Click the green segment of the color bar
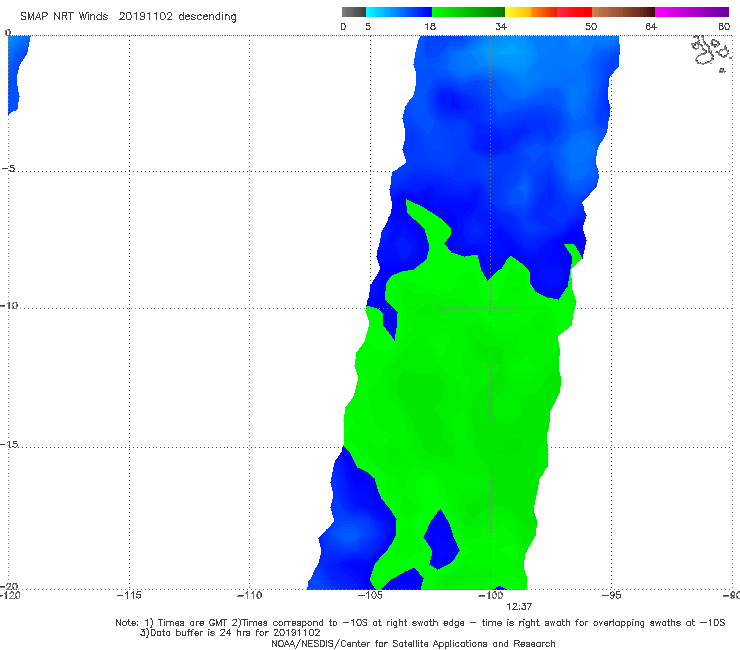This screenshot has width=740, height=650. click(468, 12)
